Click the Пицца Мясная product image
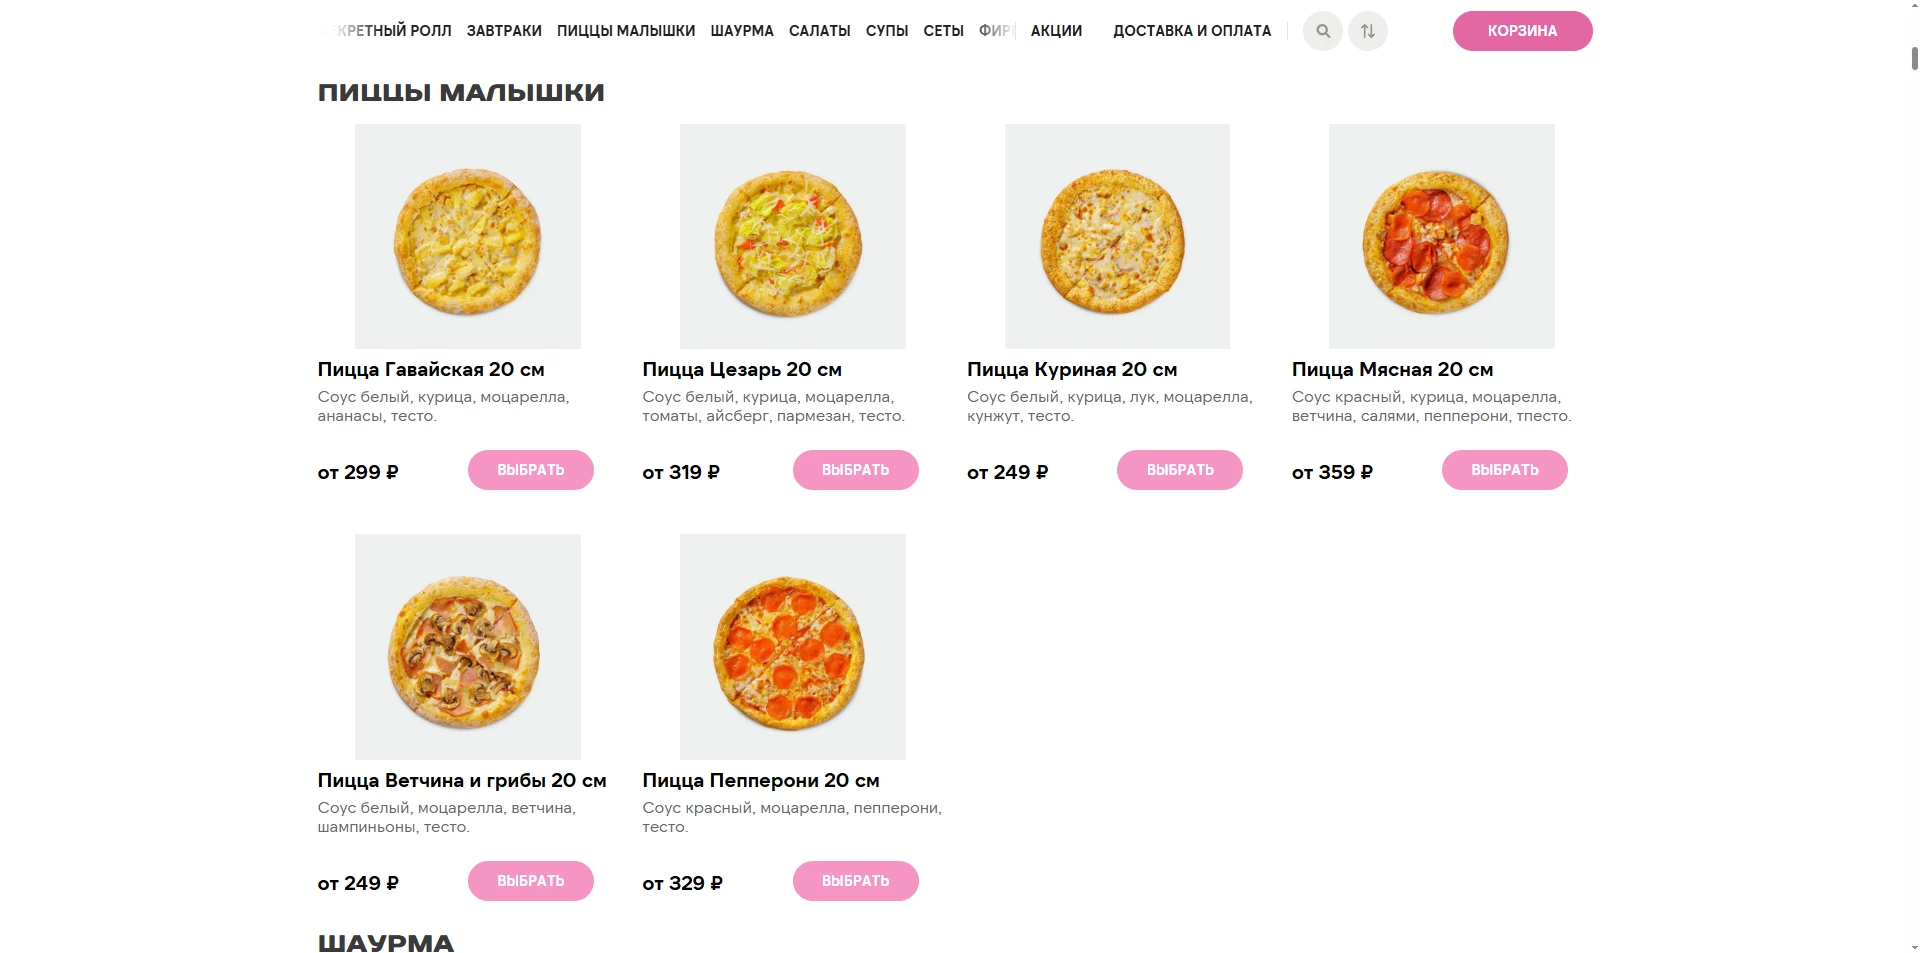Image resolution: width=1920 pixels, height=953 pixels. coord(1441,237)
